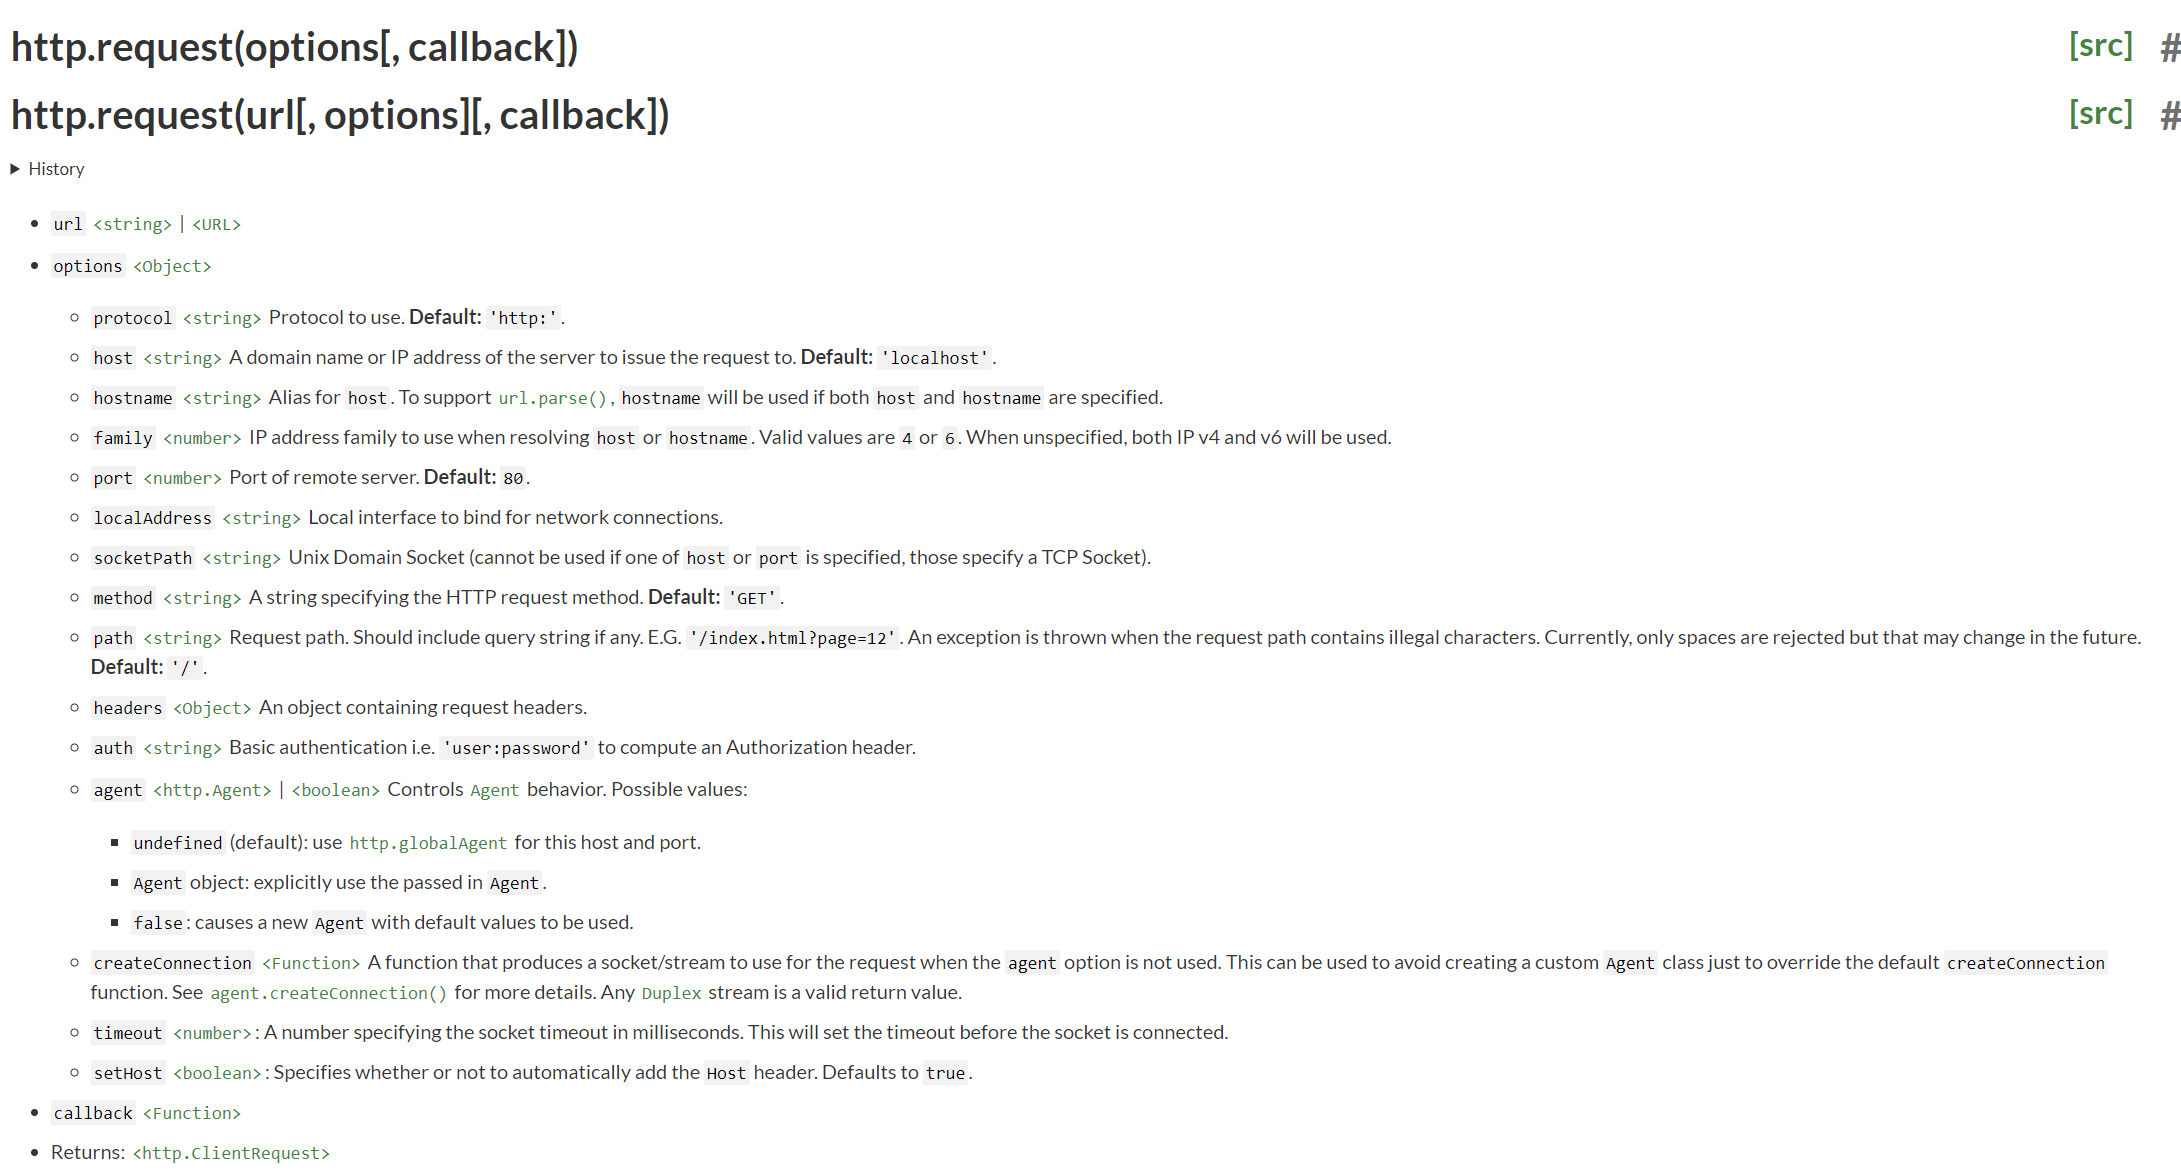Open the <number> type beside timeout
The image size is (2181, 1170).
point(212,1033)
